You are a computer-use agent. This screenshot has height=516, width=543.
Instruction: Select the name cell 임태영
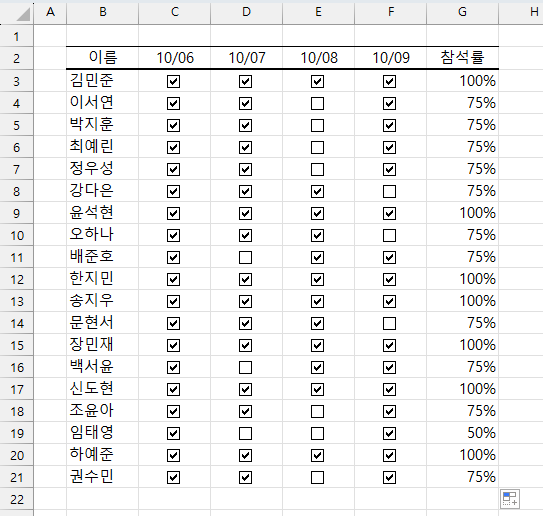click(x=103, y=433)
